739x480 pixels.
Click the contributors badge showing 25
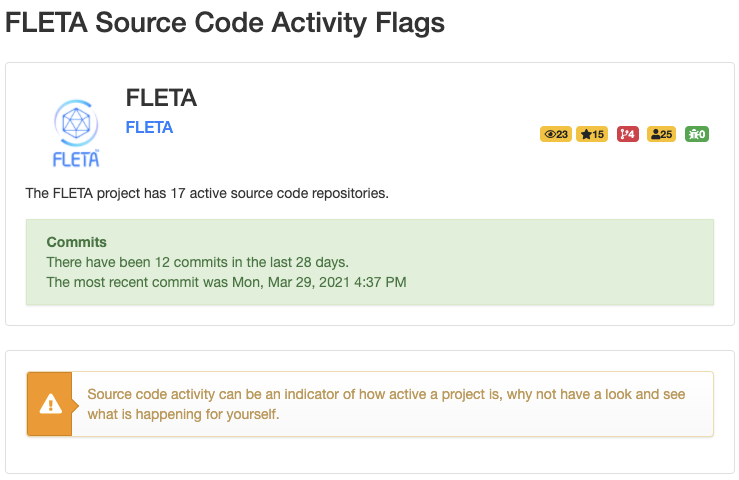[x=661, y=134]
